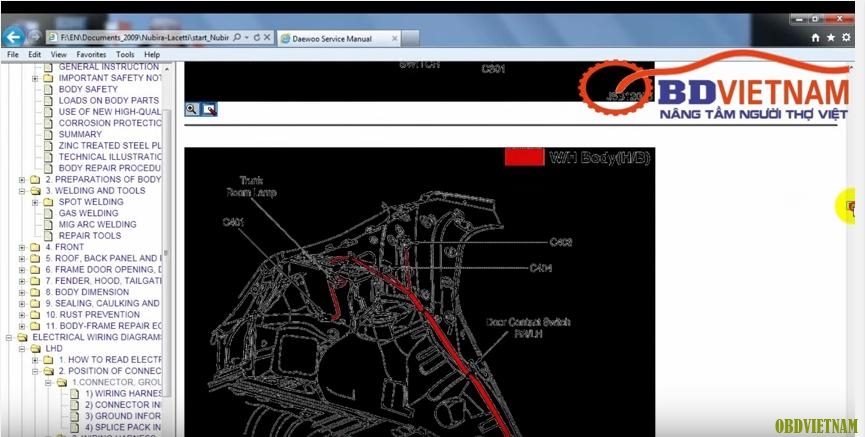Expand 1. HOW TO READ ELECTR node

click(x=35, y=360)
